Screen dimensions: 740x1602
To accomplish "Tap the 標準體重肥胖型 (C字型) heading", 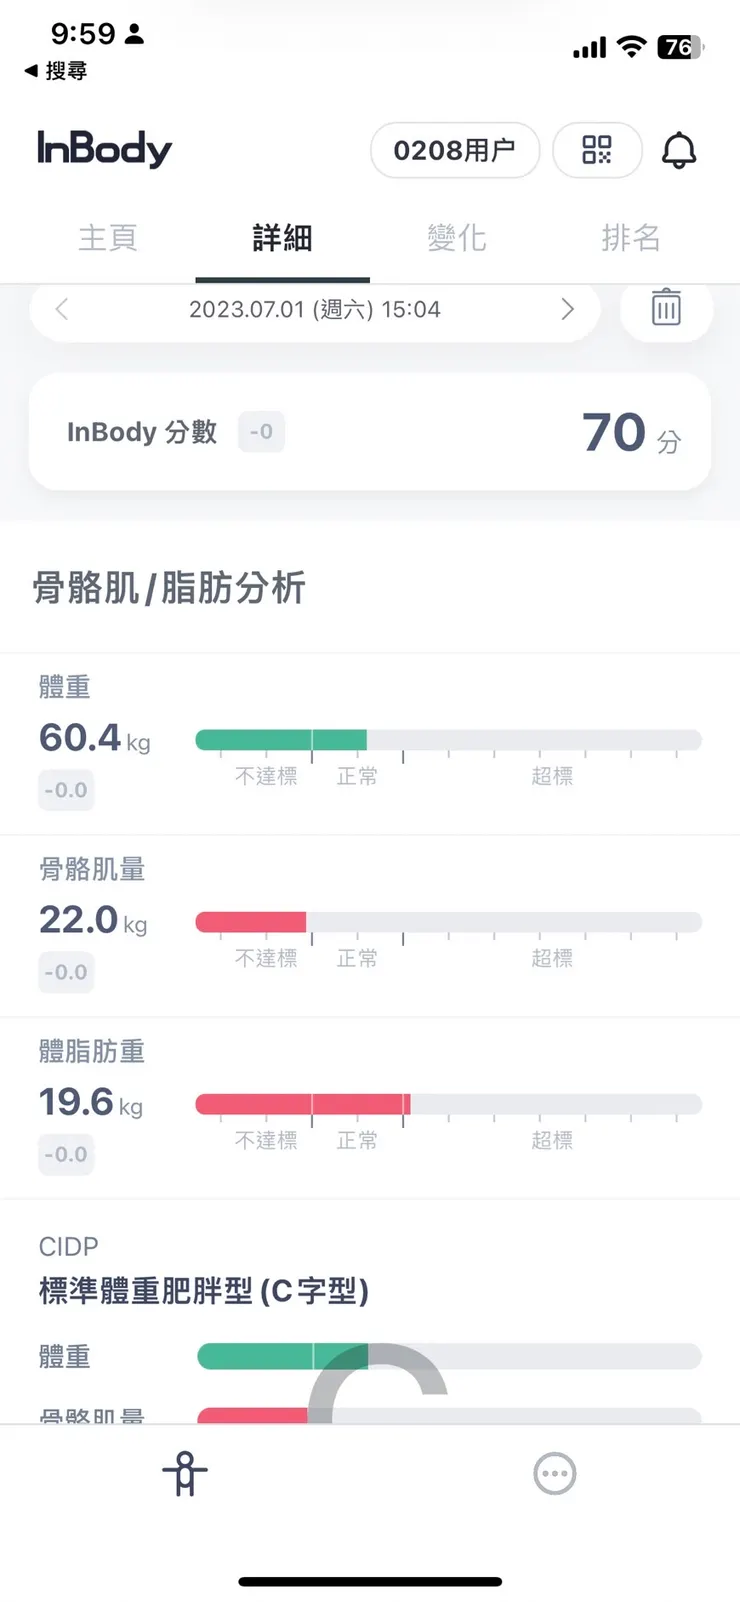I will pyautogui.click(x=204, y=1291).
